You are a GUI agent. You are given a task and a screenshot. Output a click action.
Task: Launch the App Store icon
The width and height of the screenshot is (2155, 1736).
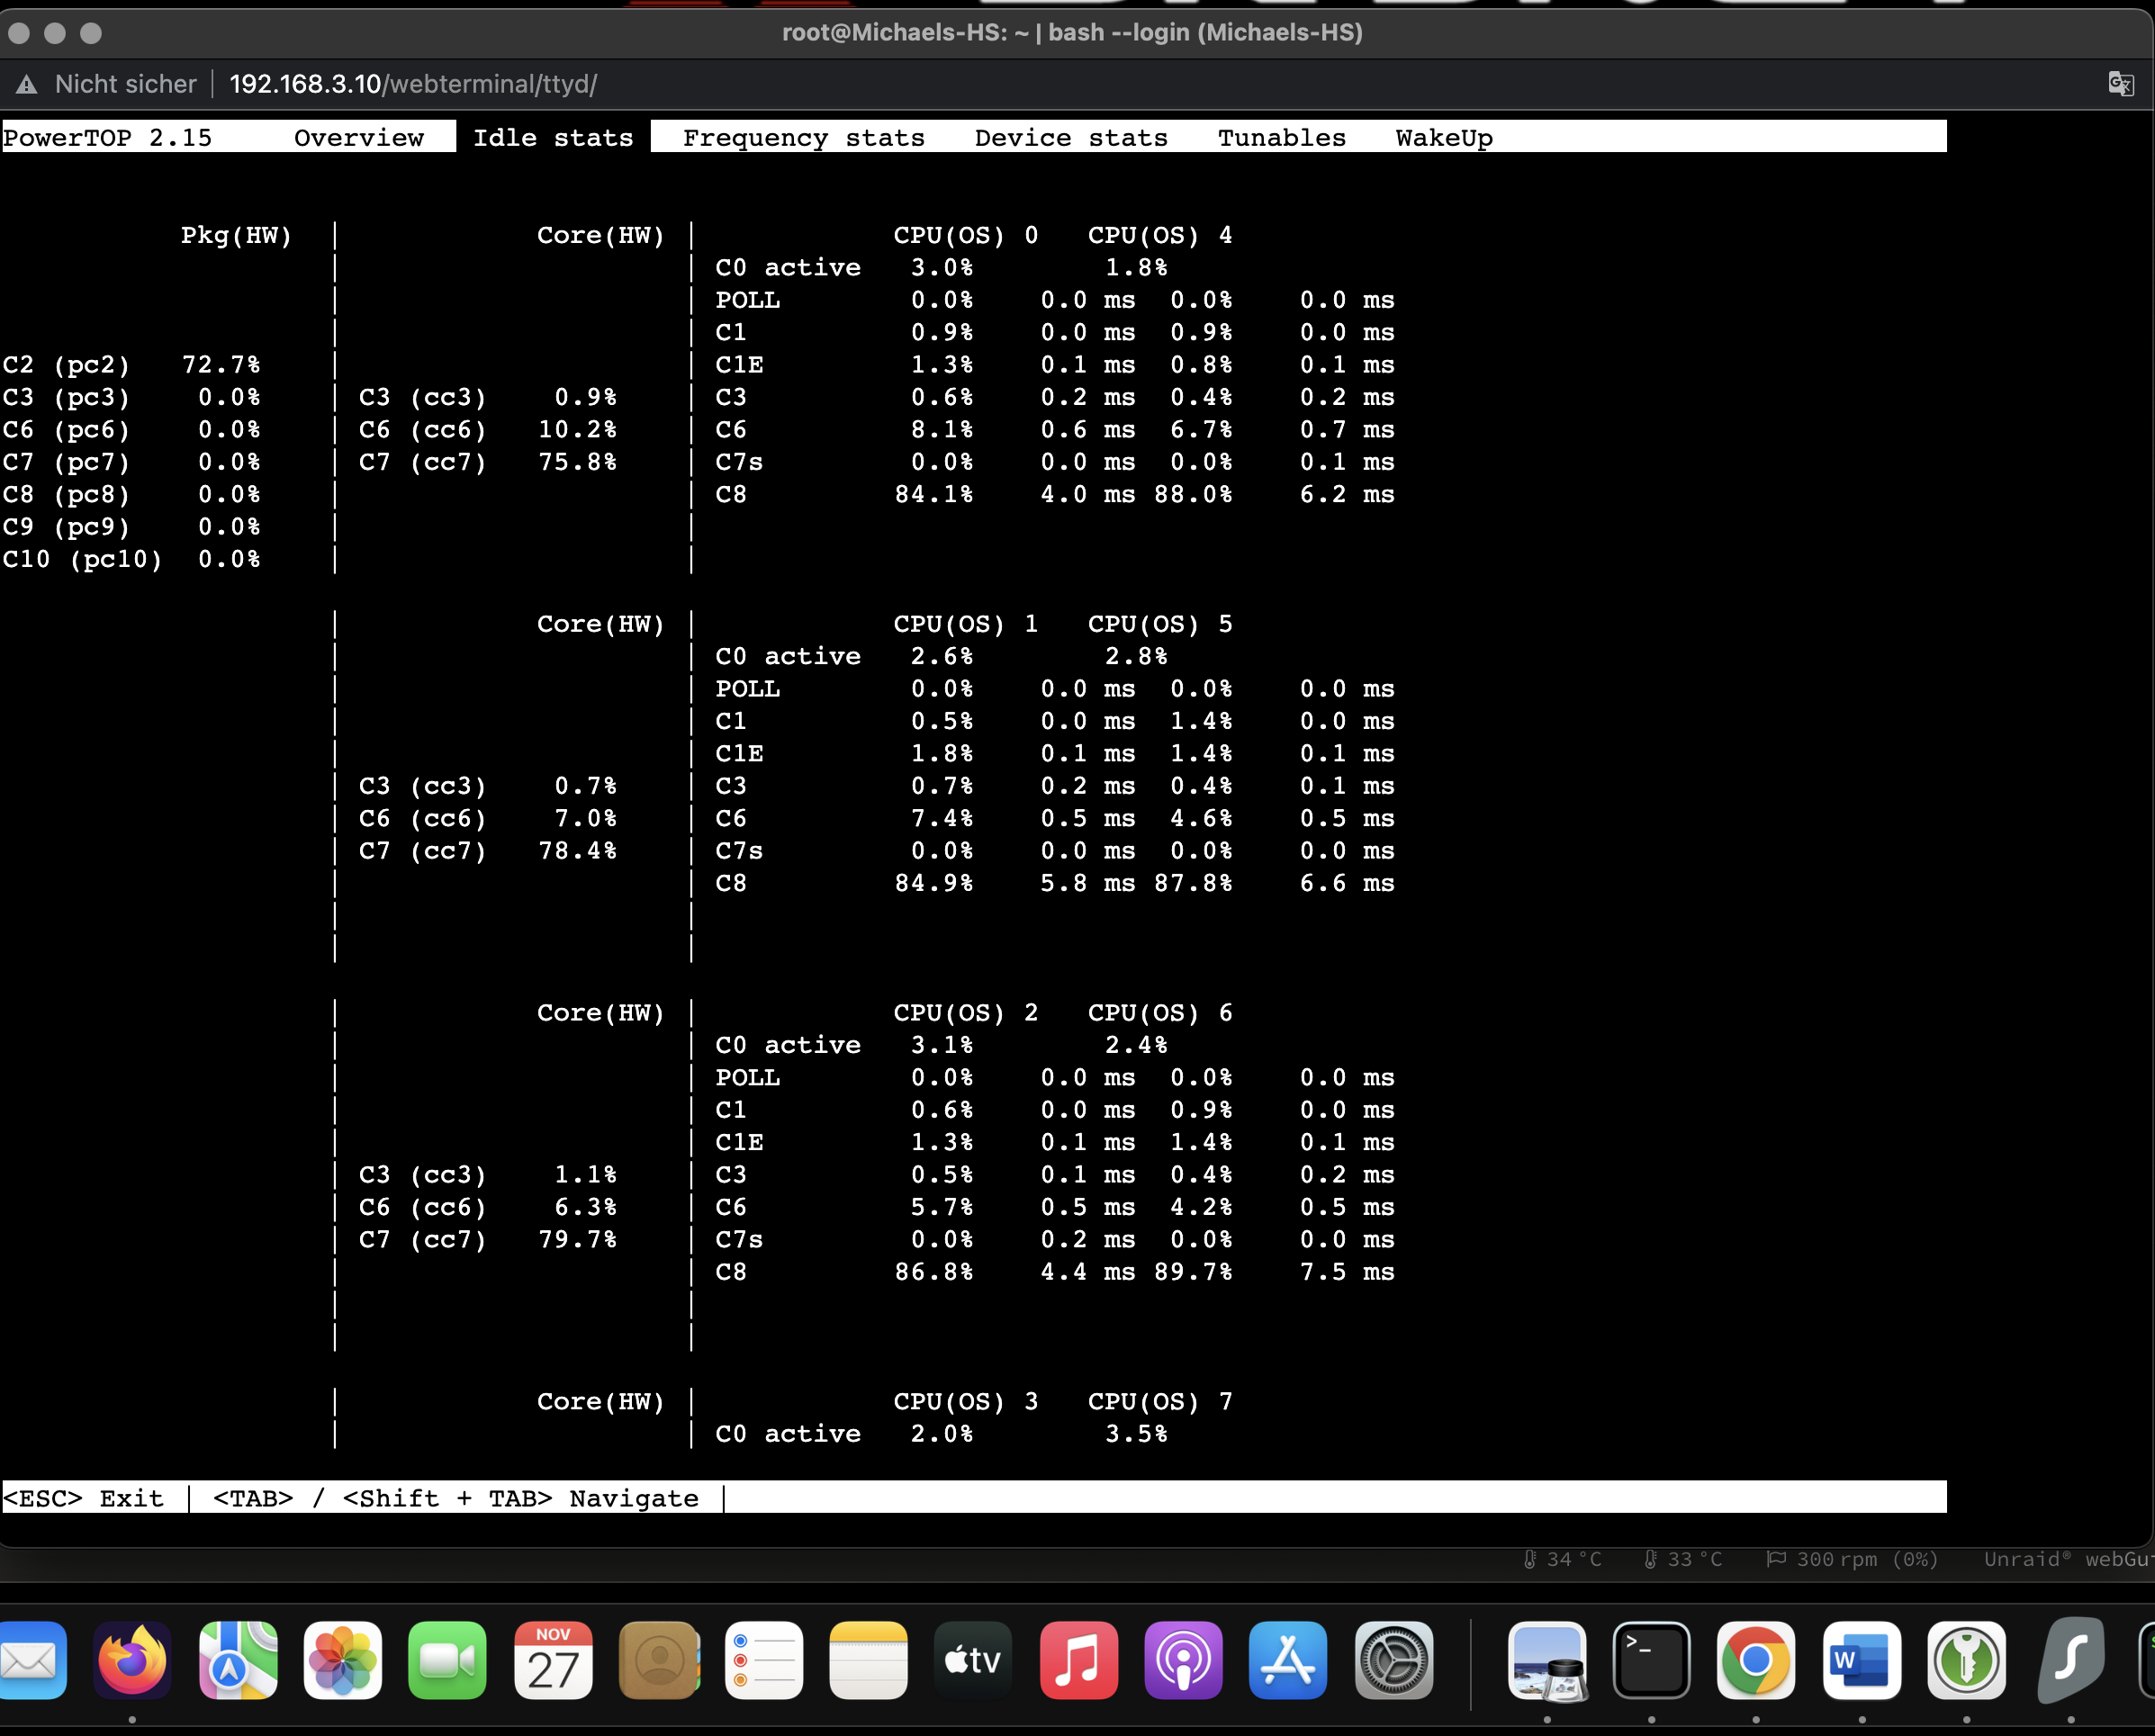[1287, 1660]
